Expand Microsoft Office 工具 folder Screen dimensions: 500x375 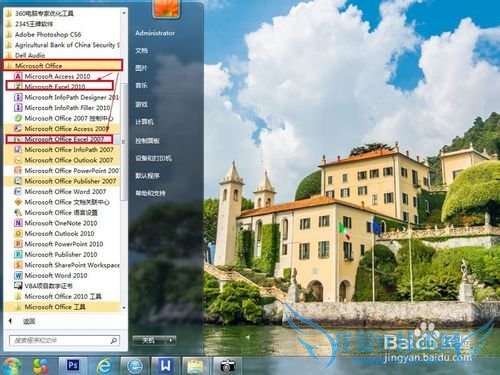pos(62,307)
